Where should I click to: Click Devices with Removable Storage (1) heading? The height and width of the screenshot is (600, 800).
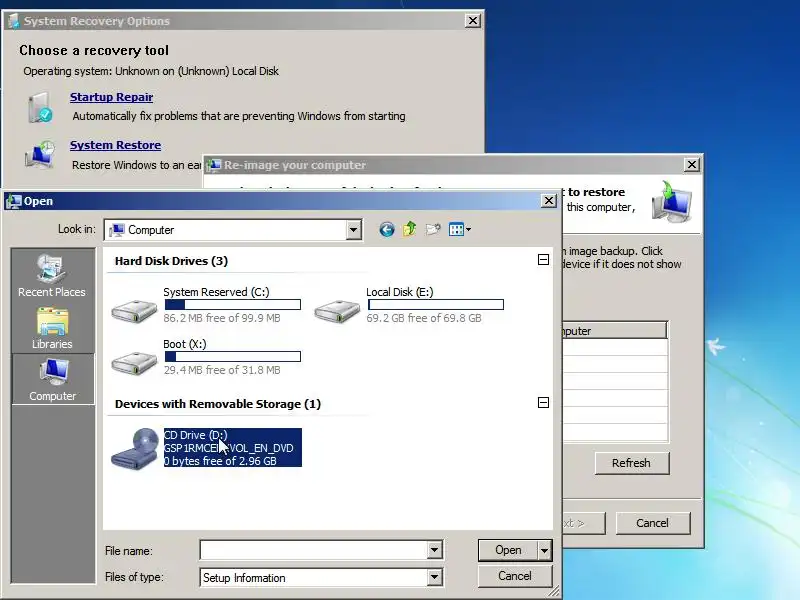218,404
